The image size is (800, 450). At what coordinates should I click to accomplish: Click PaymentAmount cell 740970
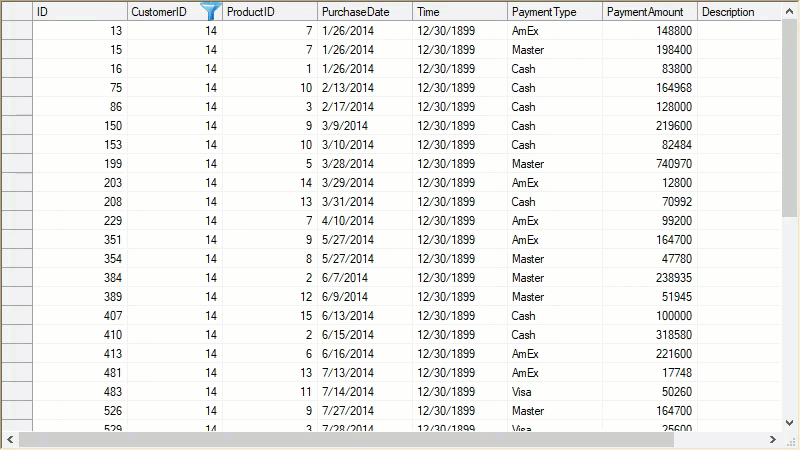tap(649, 164)
